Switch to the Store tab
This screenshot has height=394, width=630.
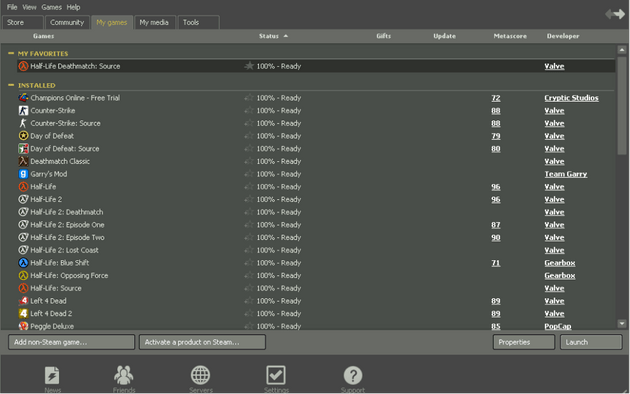point(22,22)
